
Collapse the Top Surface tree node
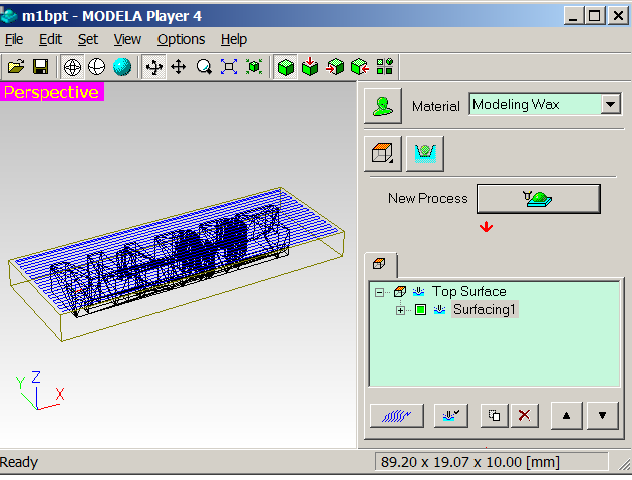tap(379, 292)
